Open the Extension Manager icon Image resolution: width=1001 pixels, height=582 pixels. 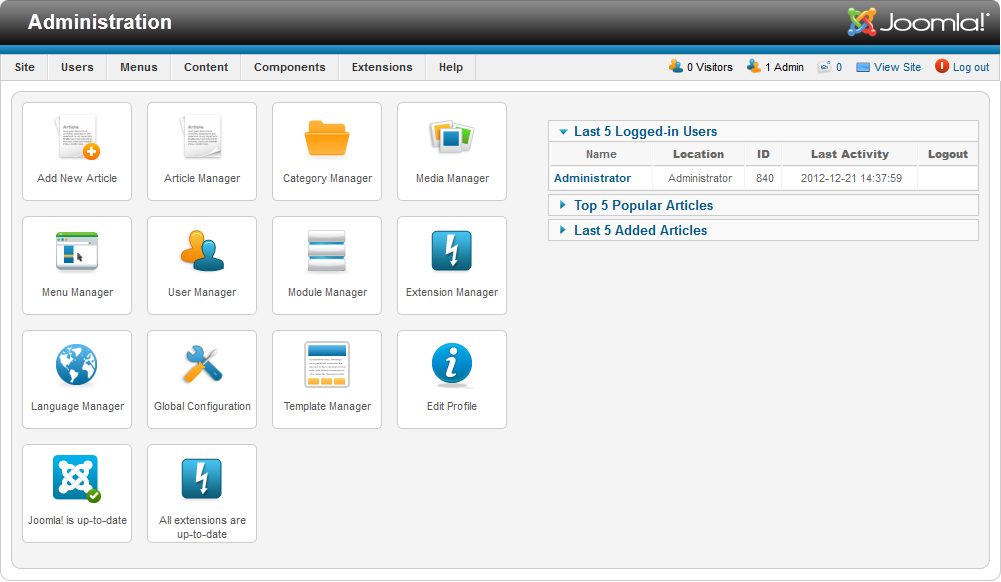452,251
